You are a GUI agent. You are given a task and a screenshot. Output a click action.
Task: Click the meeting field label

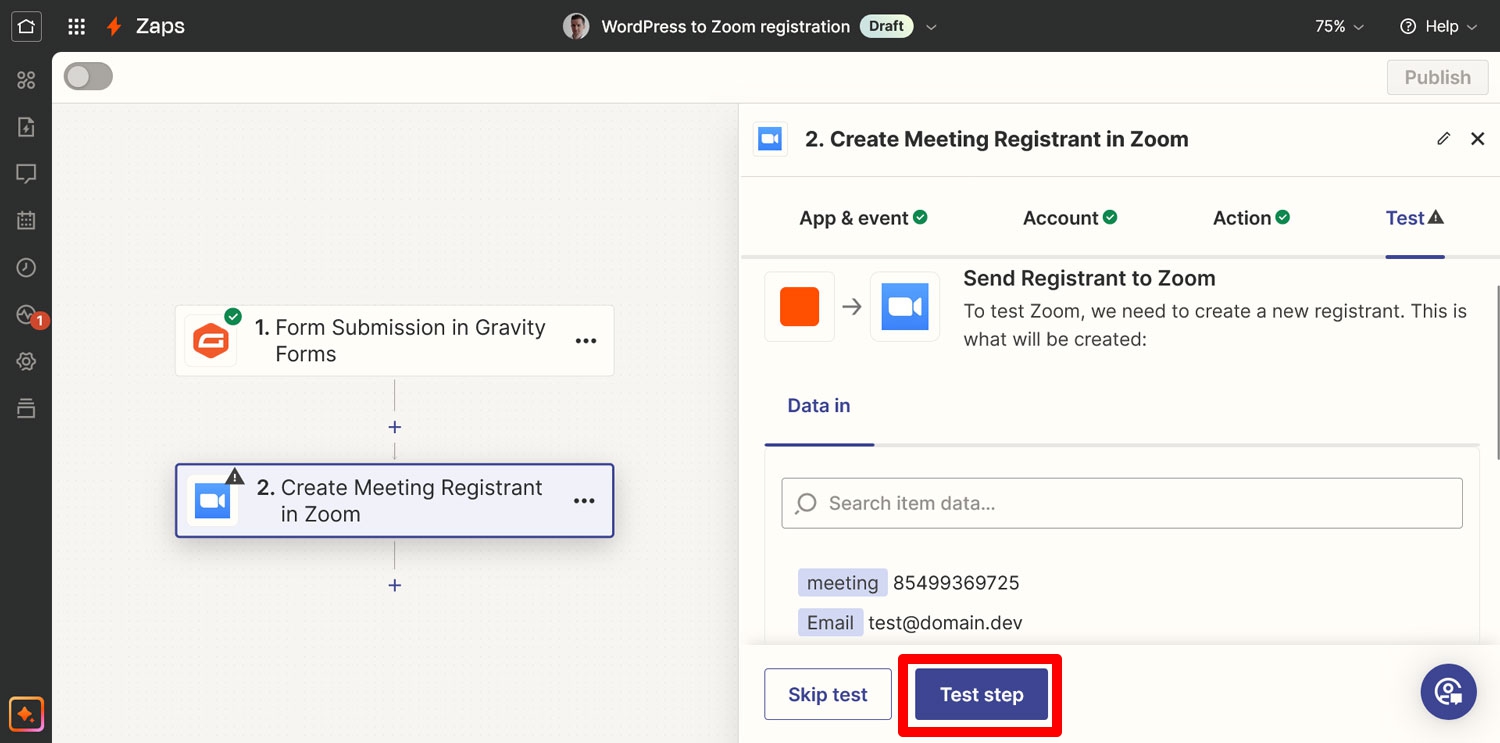click(x=842, y=583)
